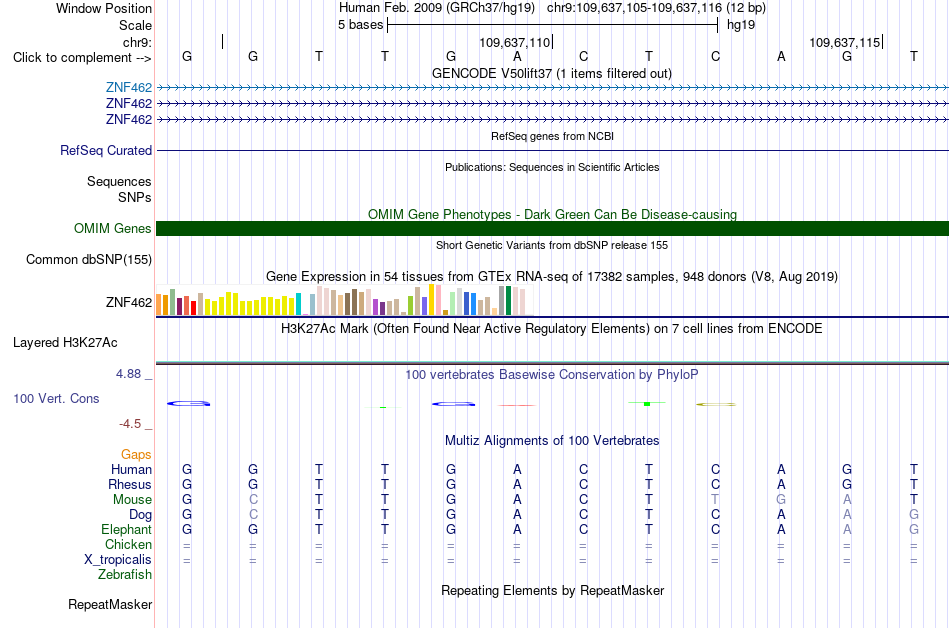Viewport: 950px width, 628px height.
Task: Click 'Publications: Sequences in Scientific Articles' title
Action: (x=552, y=167)
